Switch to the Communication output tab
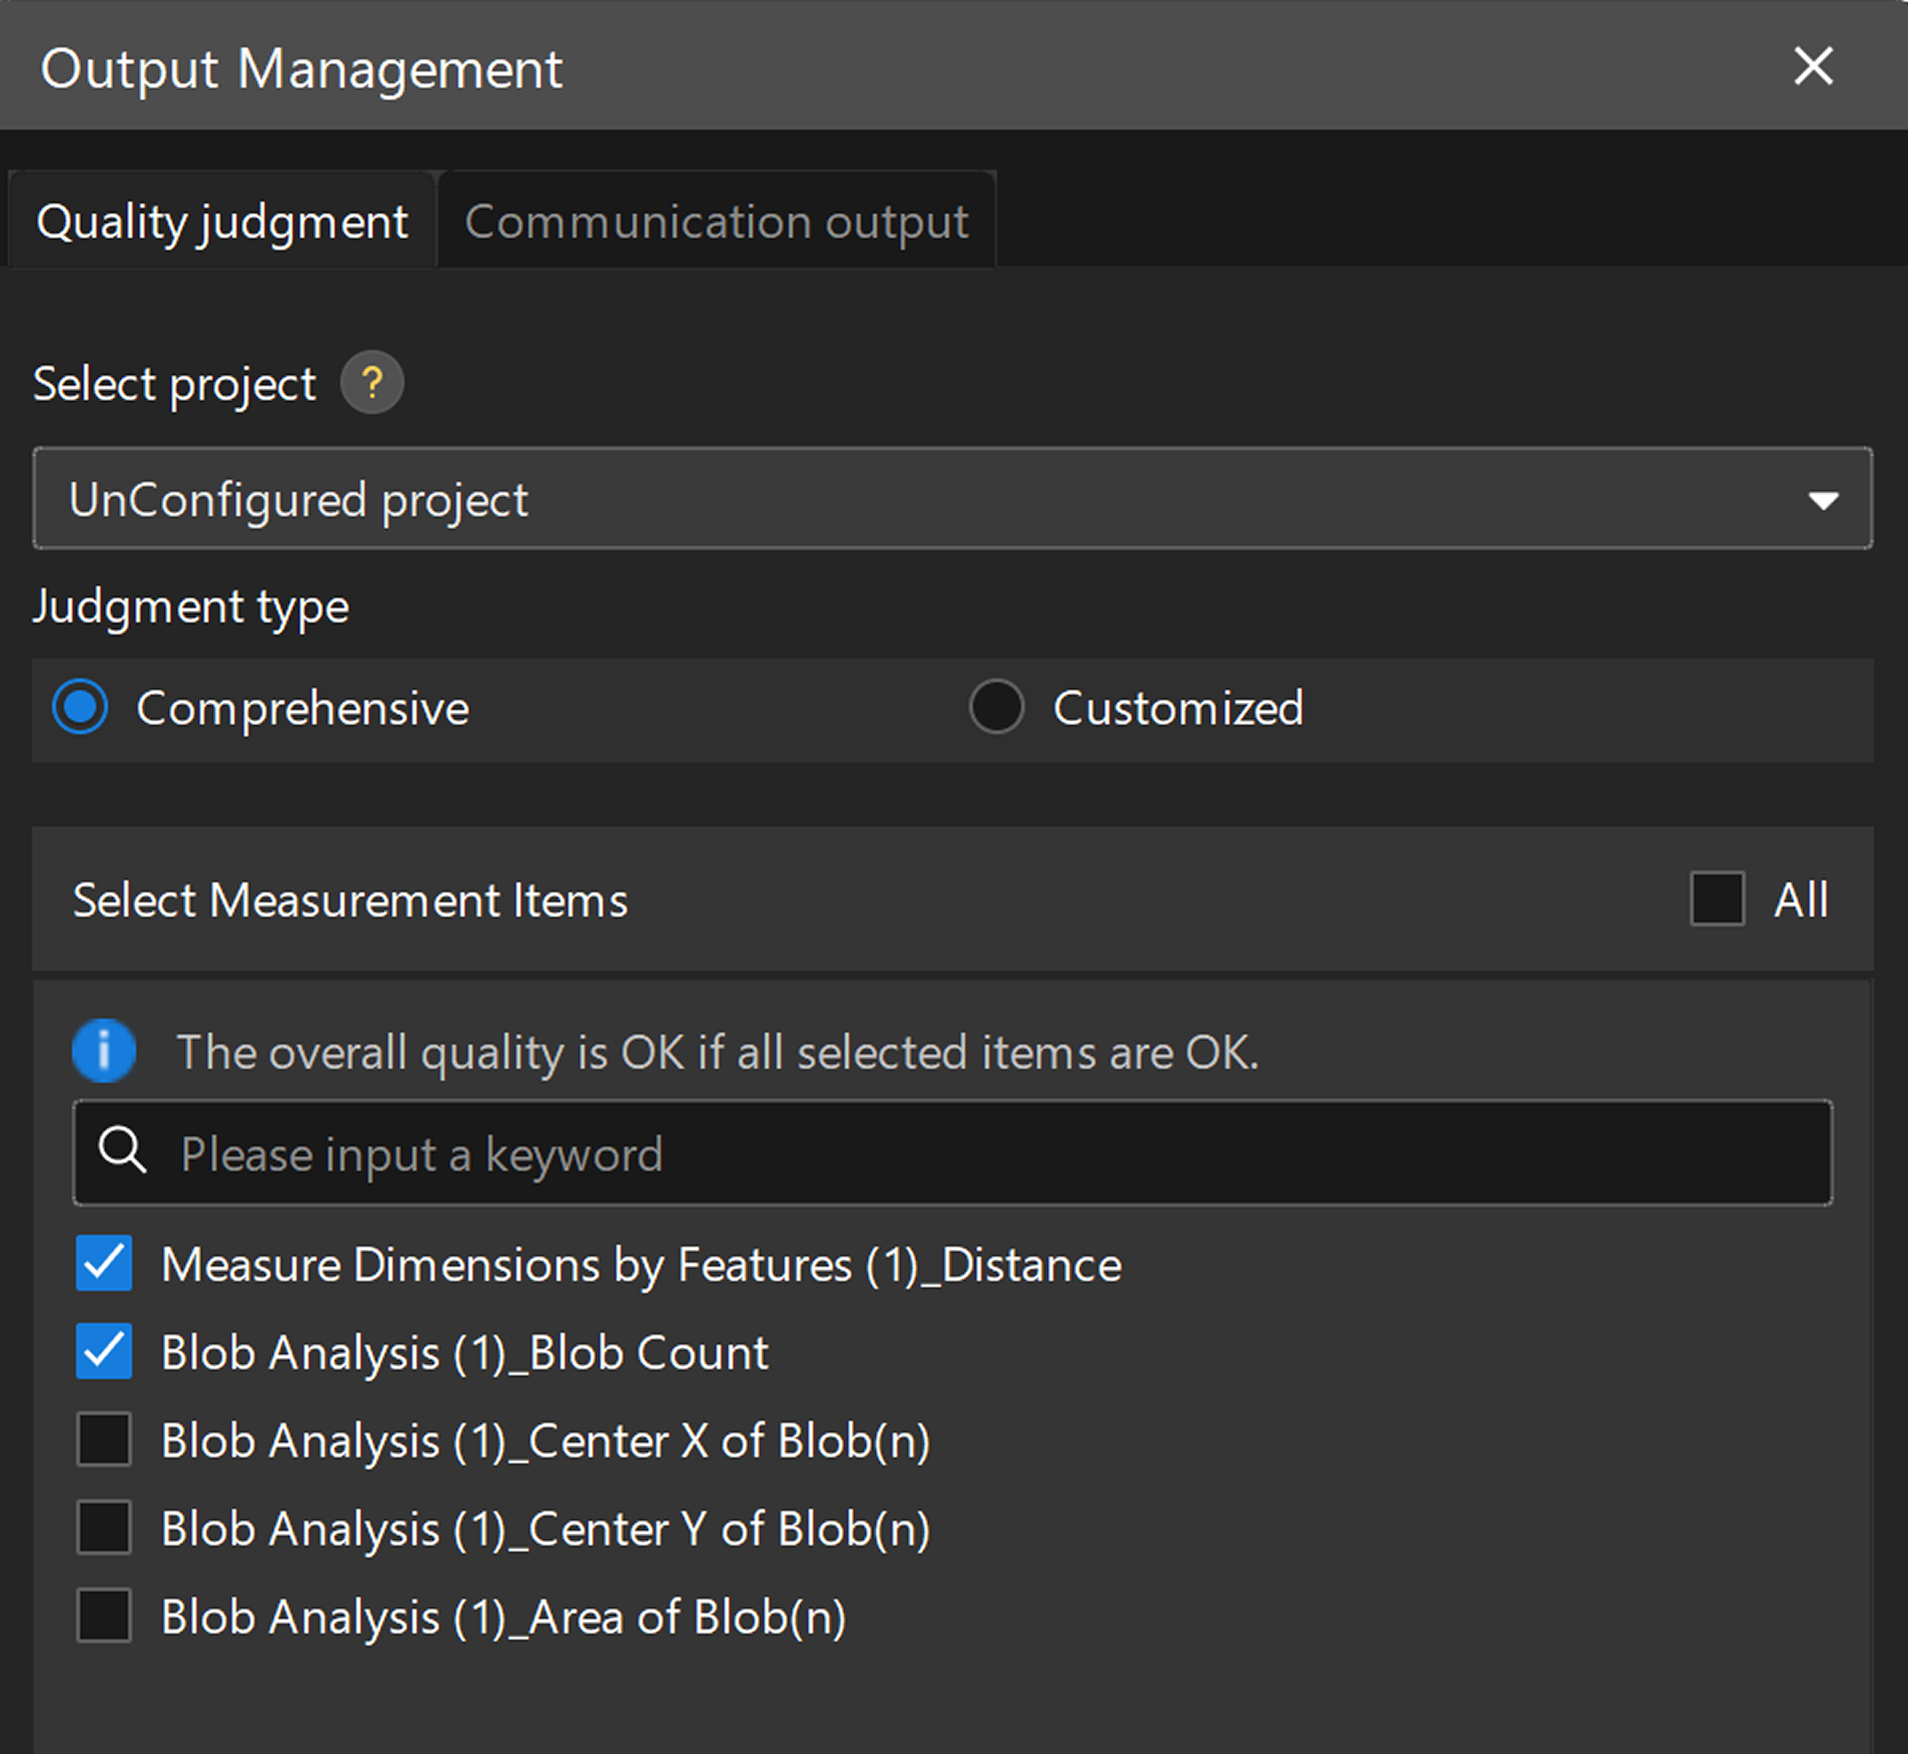1908x1754 pixels. (x=716, y=222)
